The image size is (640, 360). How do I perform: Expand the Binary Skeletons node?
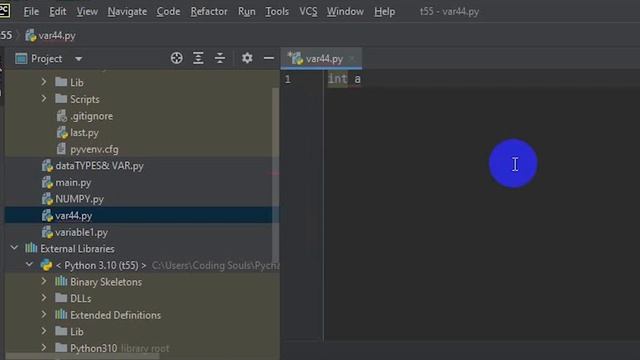click(44, 282)
